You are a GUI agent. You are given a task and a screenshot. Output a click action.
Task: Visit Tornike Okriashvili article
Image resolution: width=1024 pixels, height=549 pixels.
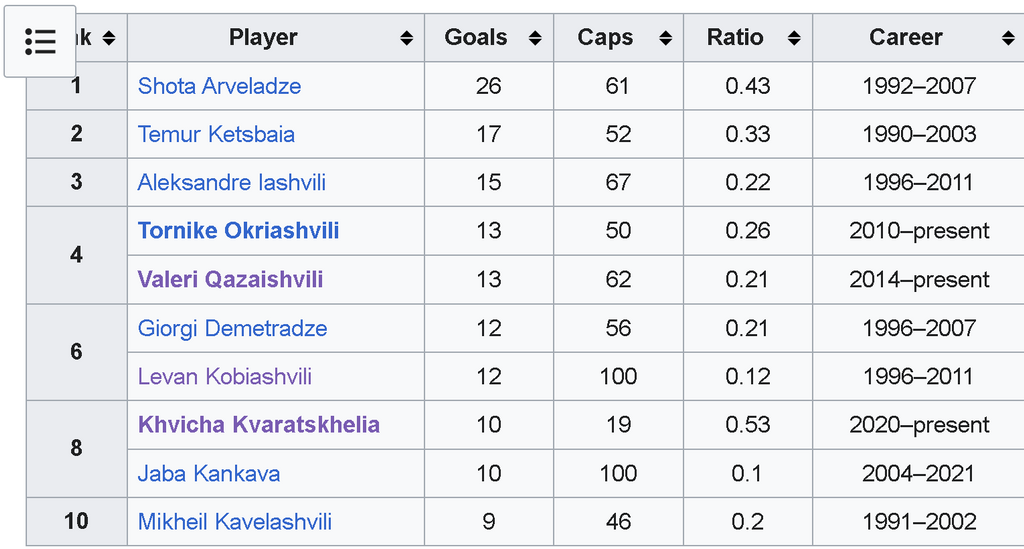[238, 231]
